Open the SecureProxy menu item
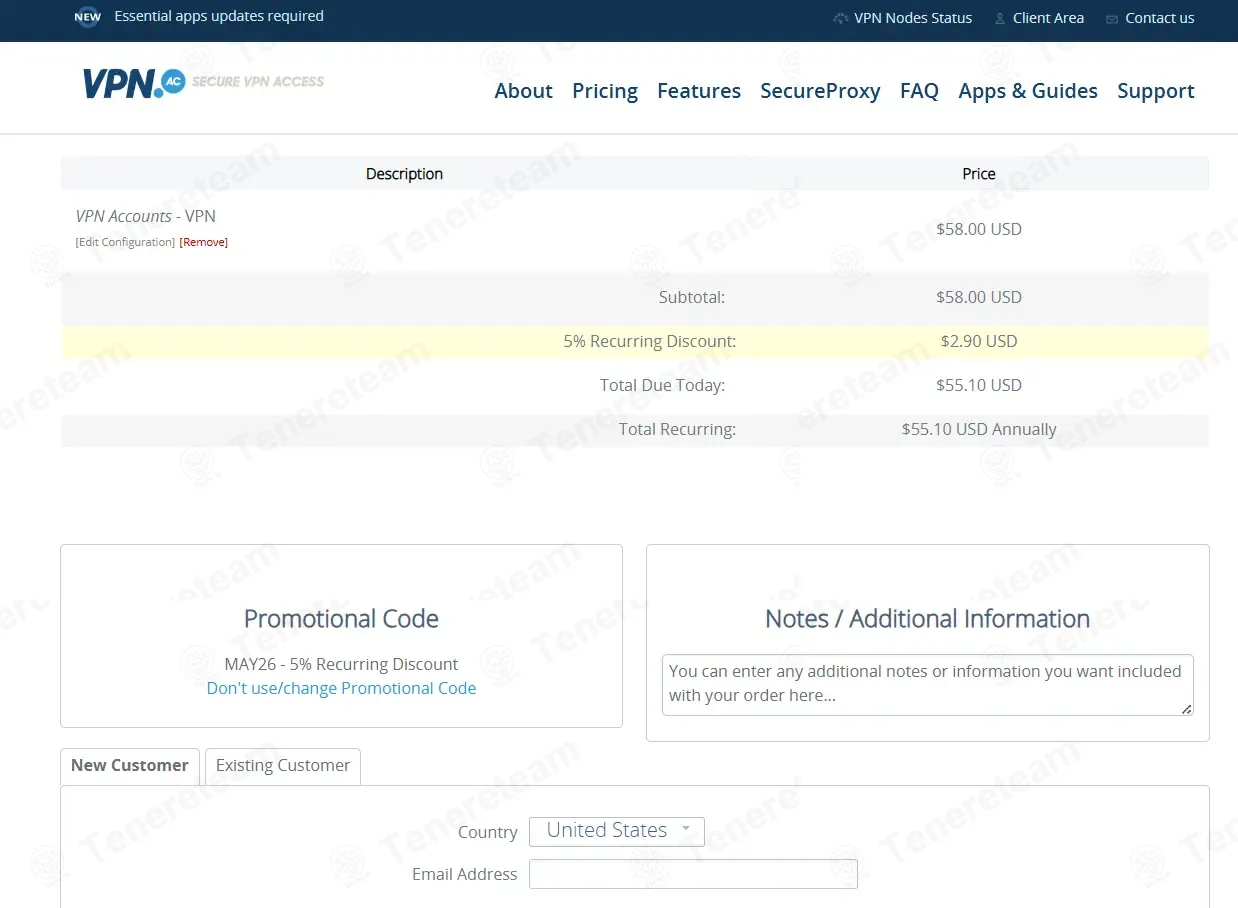This screenshot has width=1238, height=908. point(820,91)
